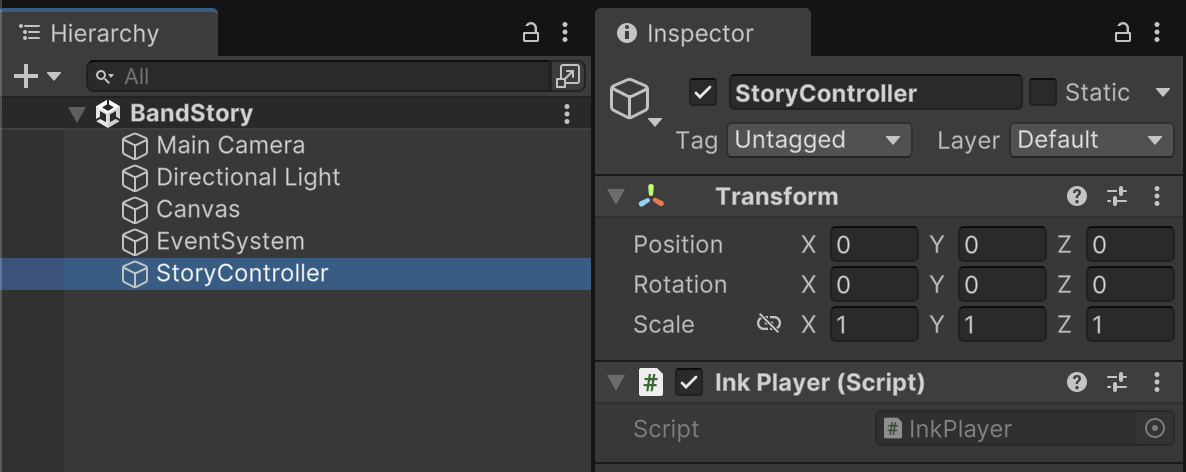The height and width of the screenshot is (472, 1186).
Task: Open the BandStory scene kebab menu
Action: (x=567, y=114)
